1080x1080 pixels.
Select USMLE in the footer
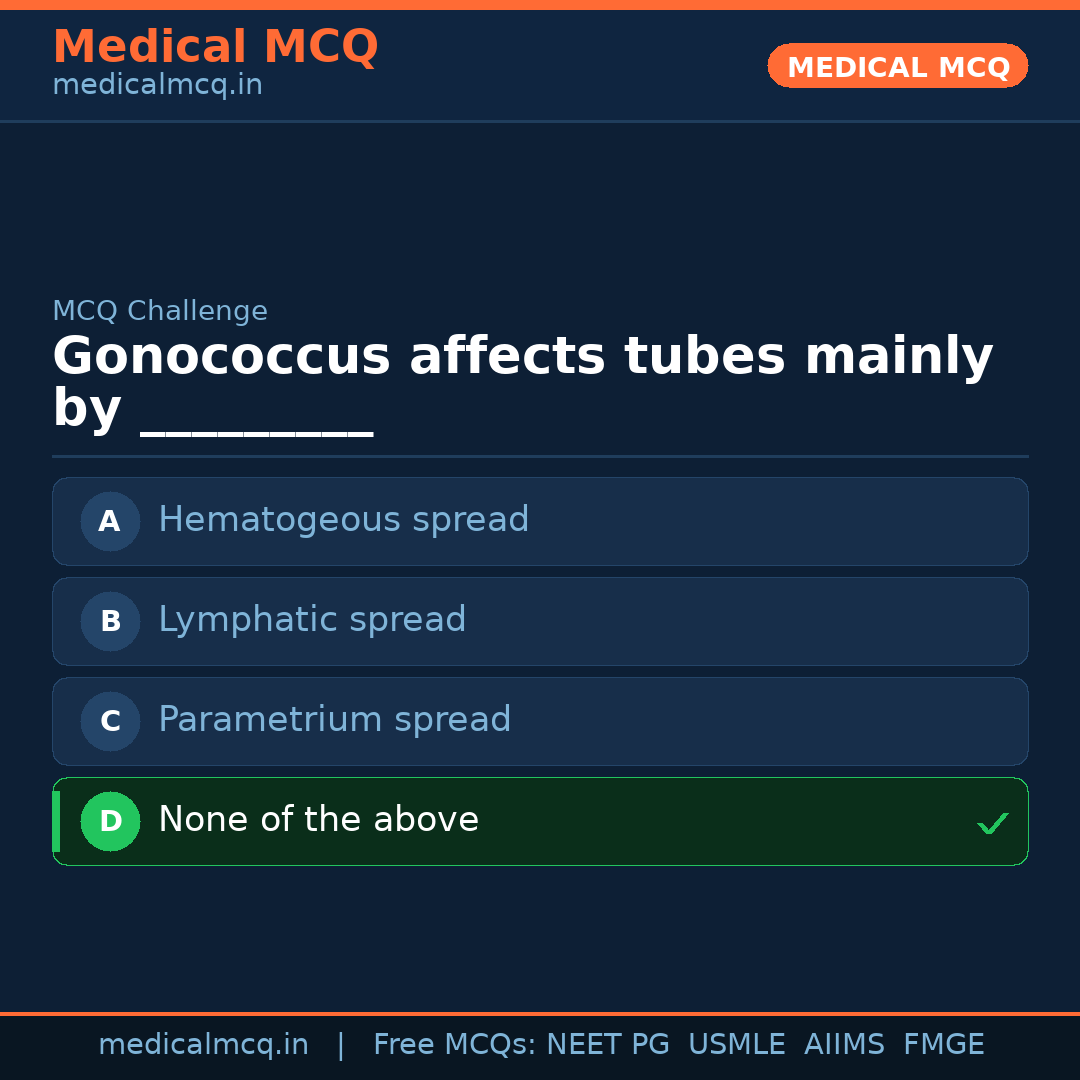tap(736, 1045)
